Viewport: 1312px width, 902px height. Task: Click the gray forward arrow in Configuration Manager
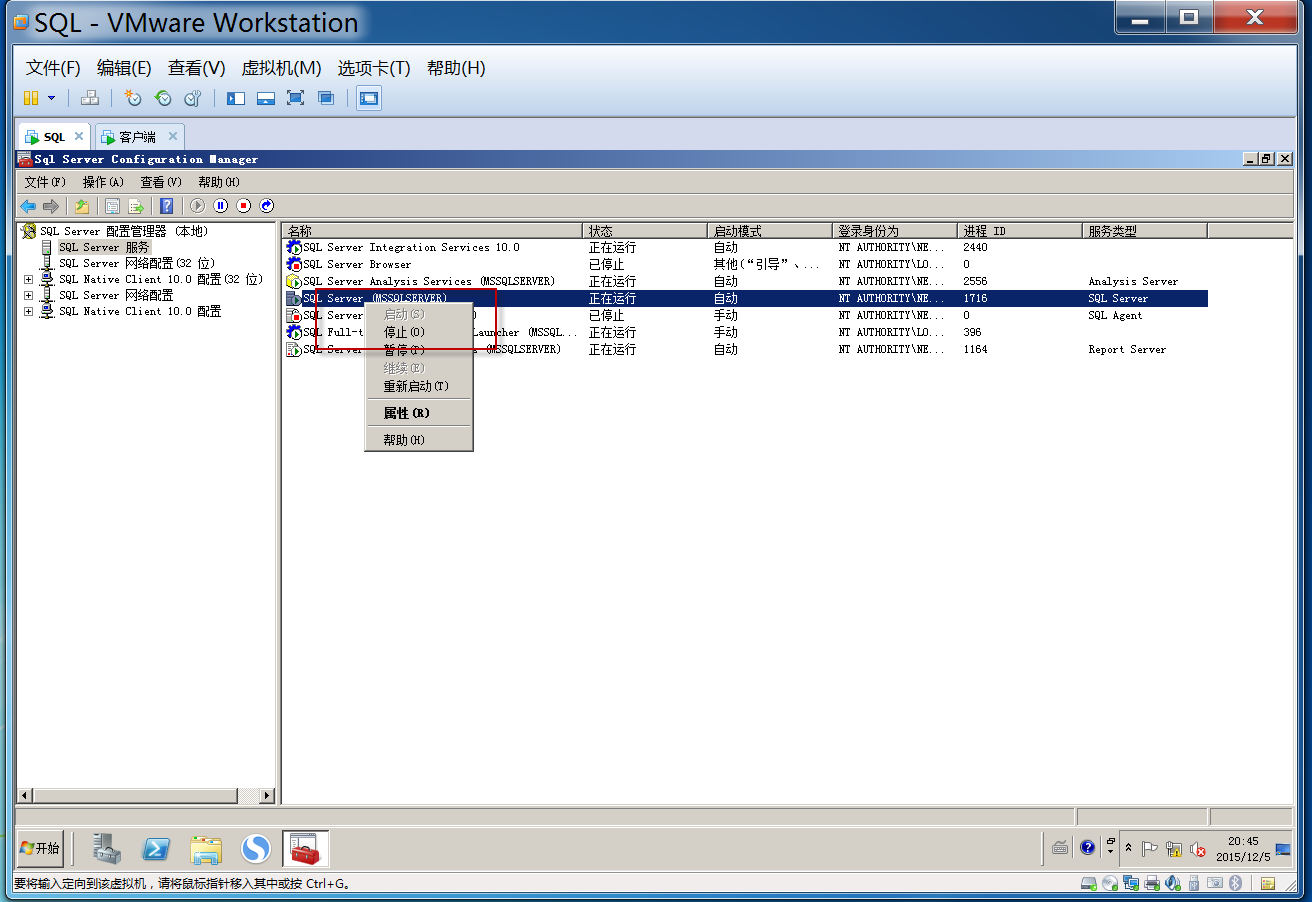[50, 206]
